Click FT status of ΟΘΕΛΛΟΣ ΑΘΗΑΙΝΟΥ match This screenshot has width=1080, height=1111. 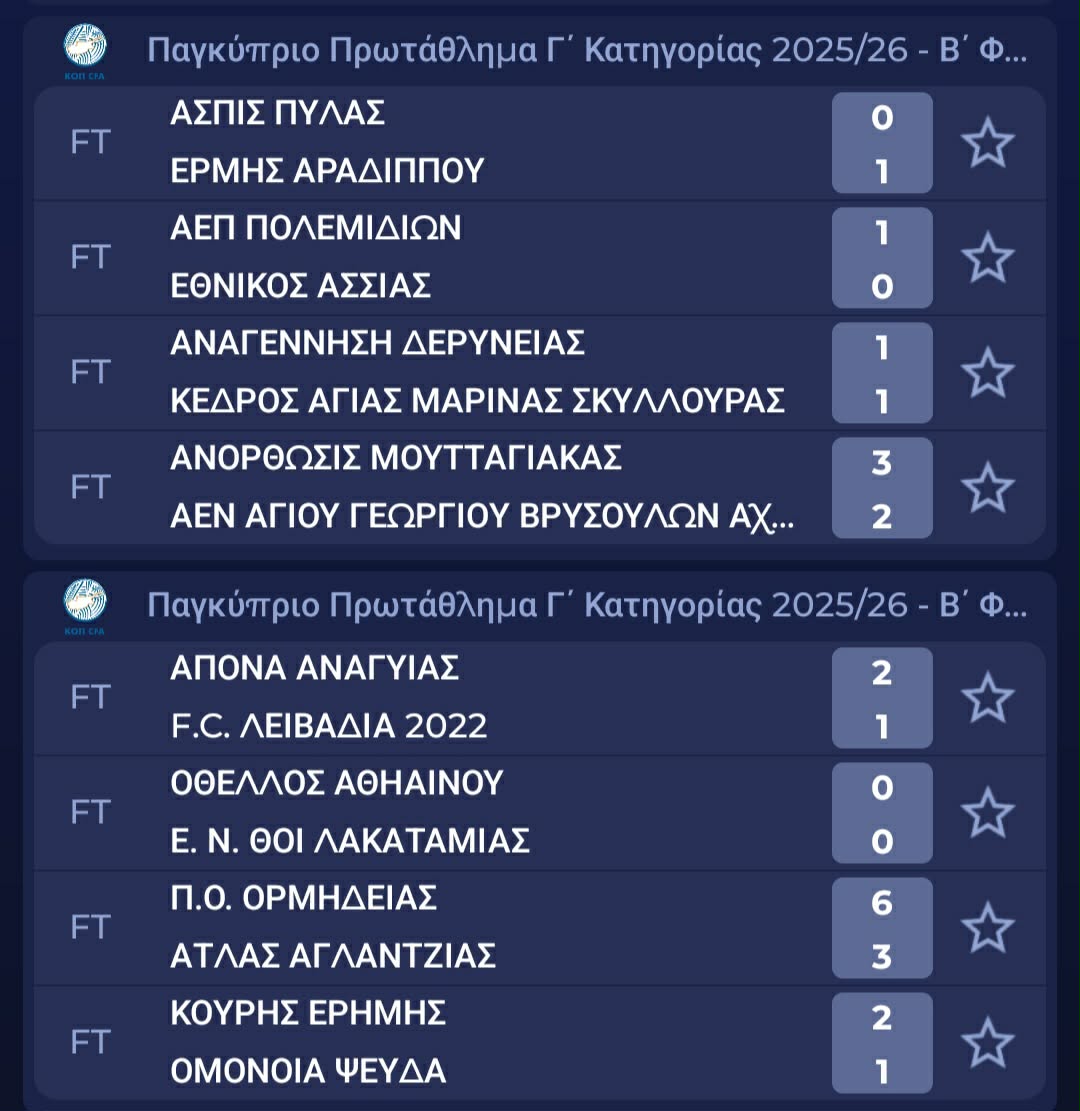[90, 812]
